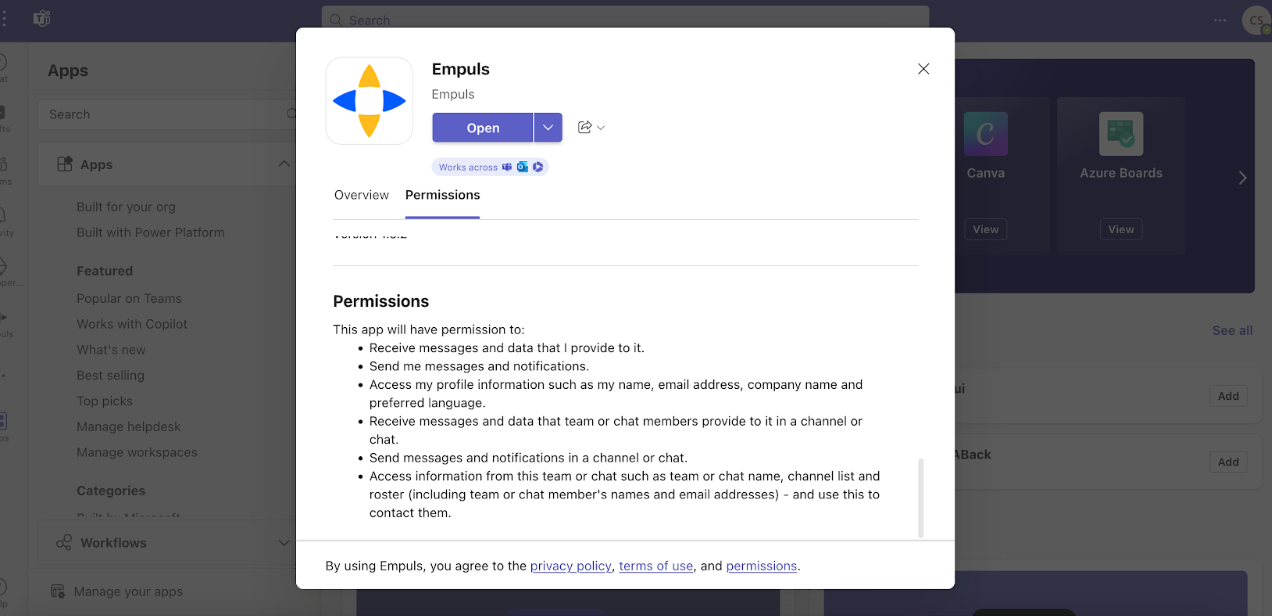Click the Canva app icon
This screenshot has height=616, width=1272.
coord(985,133)
